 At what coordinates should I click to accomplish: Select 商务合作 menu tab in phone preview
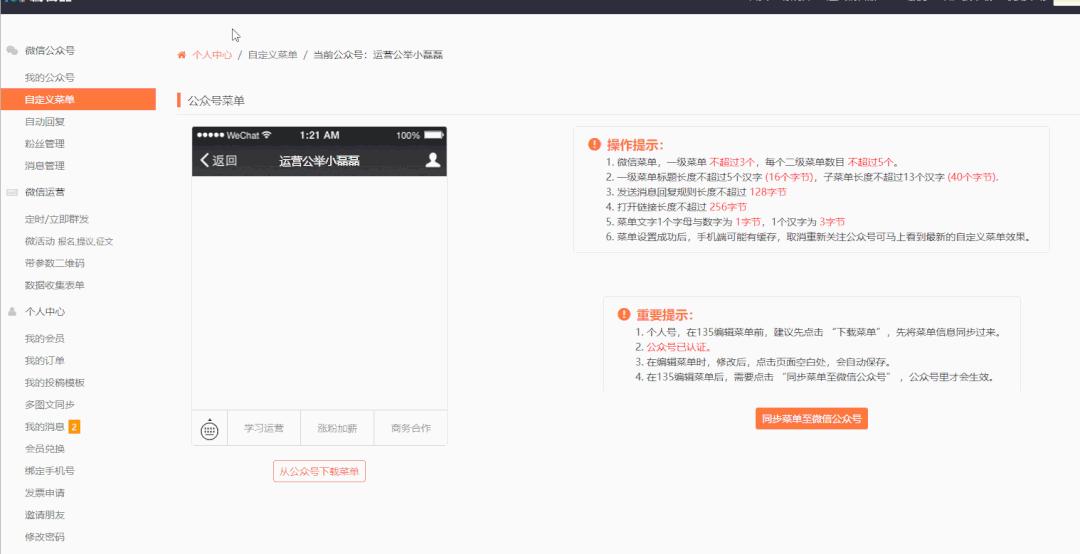[411, 429]
